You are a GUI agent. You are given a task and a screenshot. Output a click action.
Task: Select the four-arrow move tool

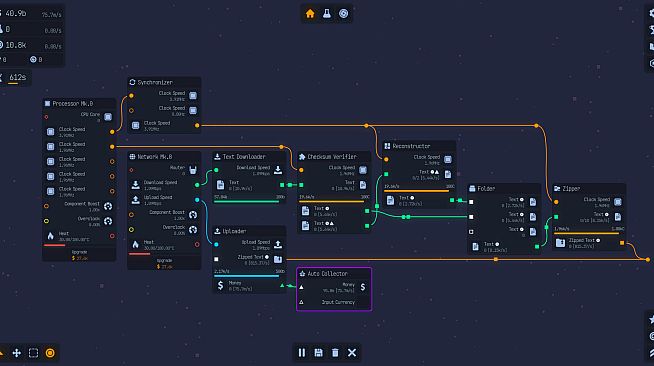17,353
